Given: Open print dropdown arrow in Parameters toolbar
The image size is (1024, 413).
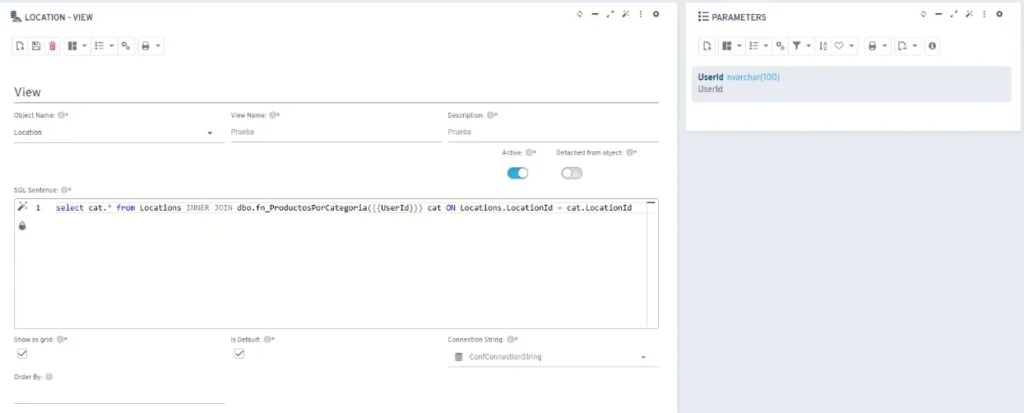Looking at the screenshot, I should (885, 46).
